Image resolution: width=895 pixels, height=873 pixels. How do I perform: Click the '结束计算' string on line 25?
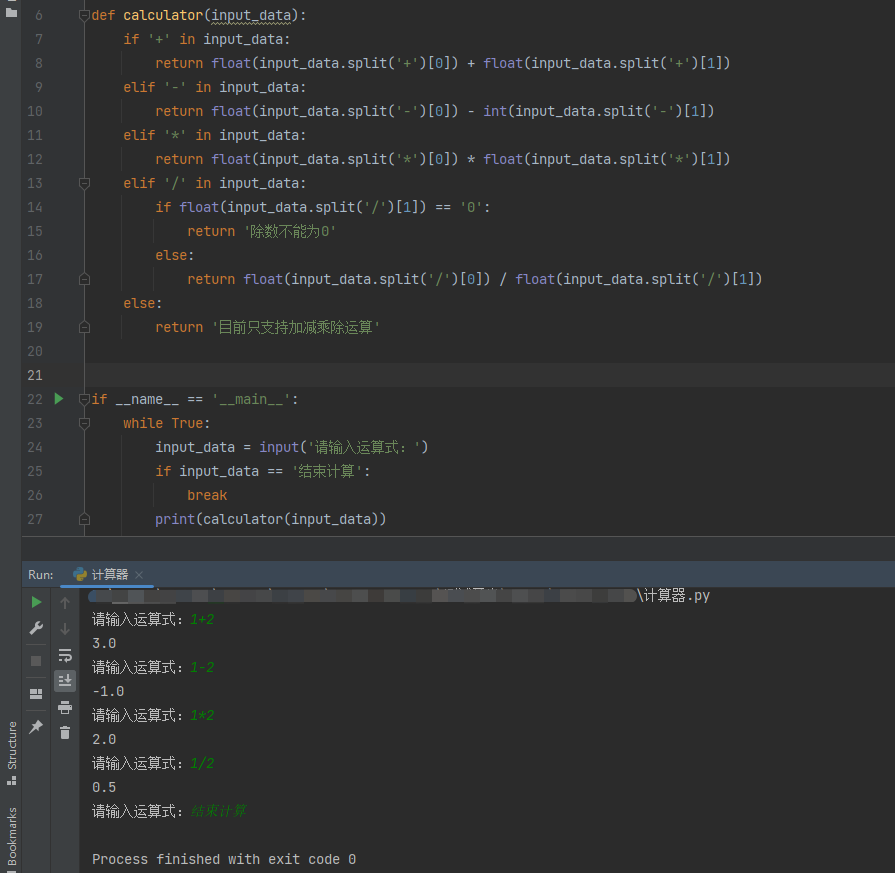pyautogui.click(x=327, y=471)
